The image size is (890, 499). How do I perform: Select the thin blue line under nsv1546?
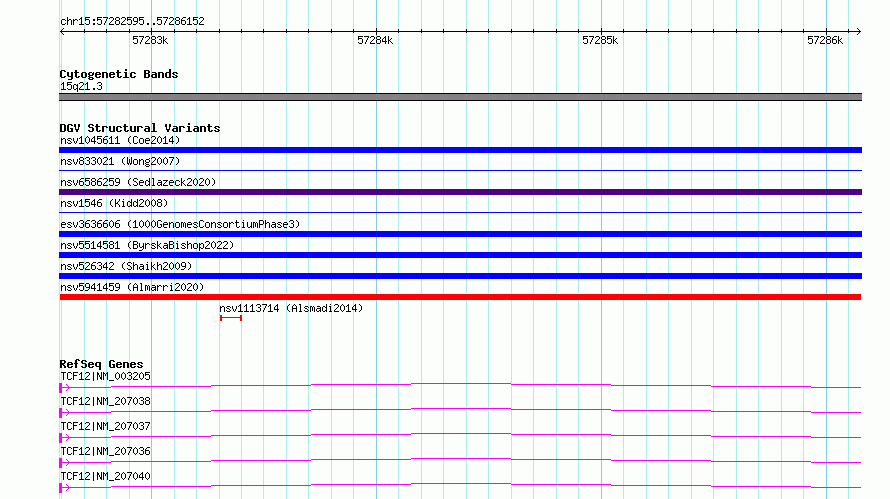pos(460,212)
